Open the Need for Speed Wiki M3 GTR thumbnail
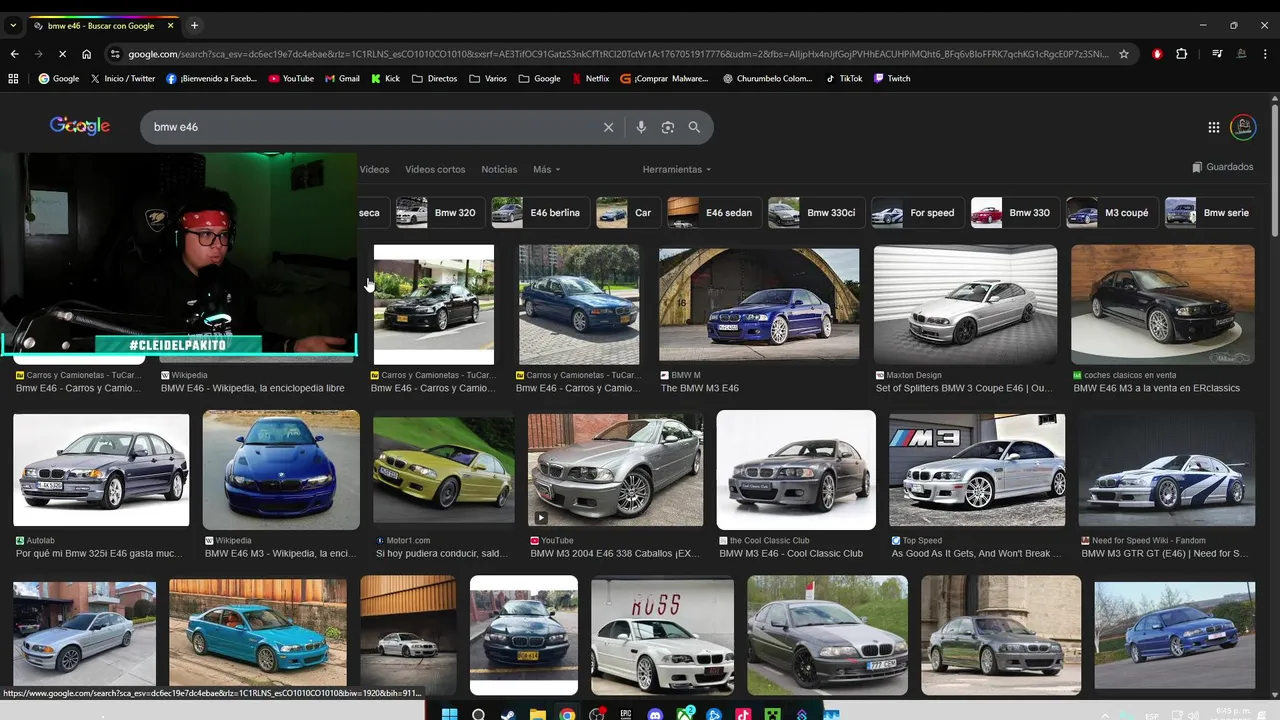 pyautogui.click(x=1167, y=469)
